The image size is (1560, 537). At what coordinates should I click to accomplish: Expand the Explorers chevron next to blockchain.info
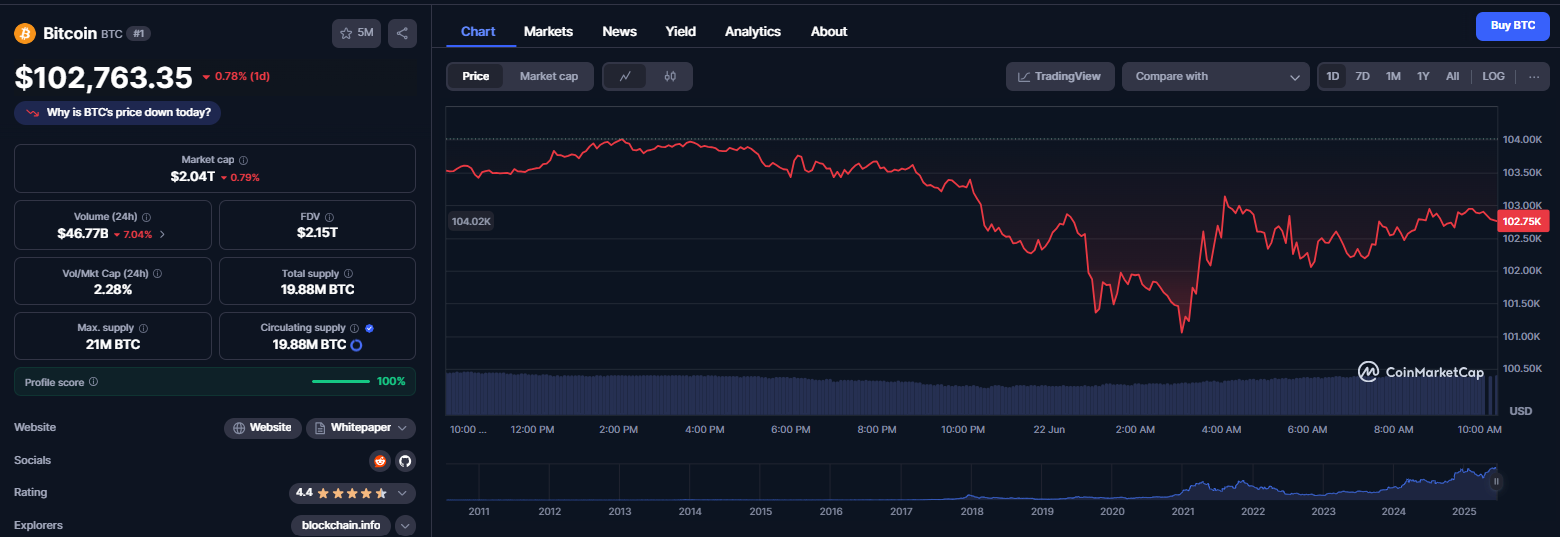pyautogui.click(x=405, y=525)
